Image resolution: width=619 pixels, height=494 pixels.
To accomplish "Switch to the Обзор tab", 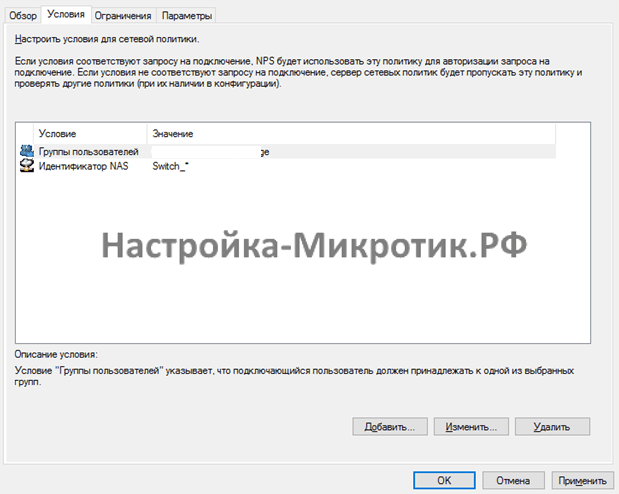I will [x=23, y=15].
